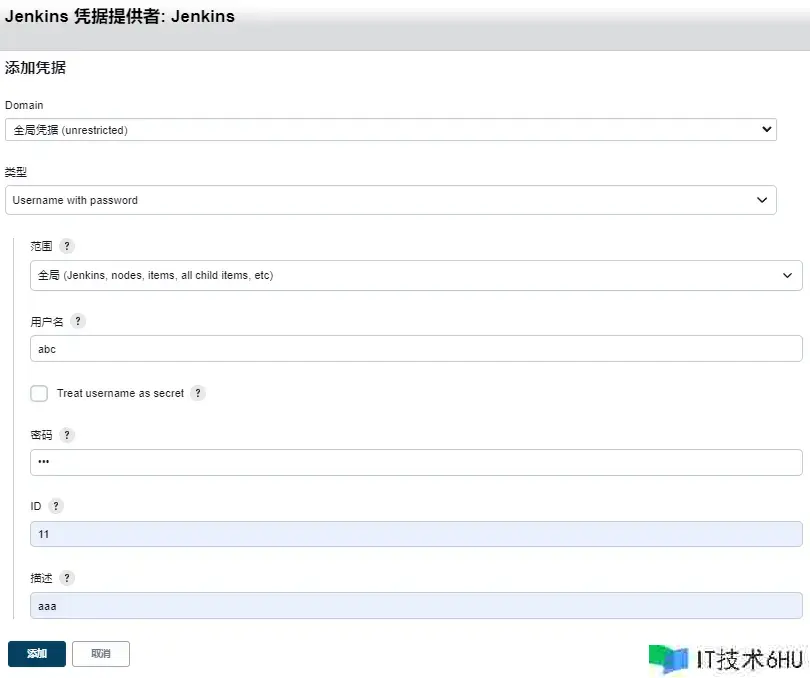Image resolution: width=810 pixels, height=678 pixels.
Task: Click the 取消 cancel button
Action: pos(101,654)
